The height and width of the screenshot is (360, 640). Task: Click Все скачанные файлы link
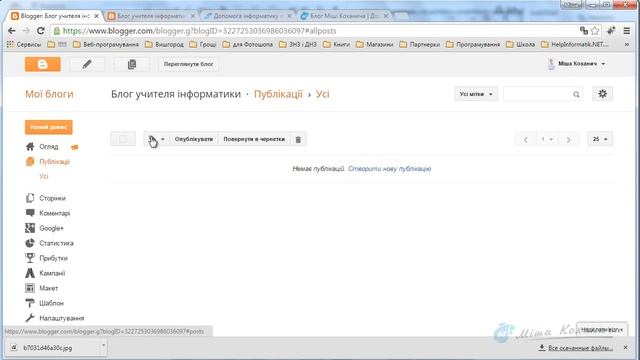[576, 348]
